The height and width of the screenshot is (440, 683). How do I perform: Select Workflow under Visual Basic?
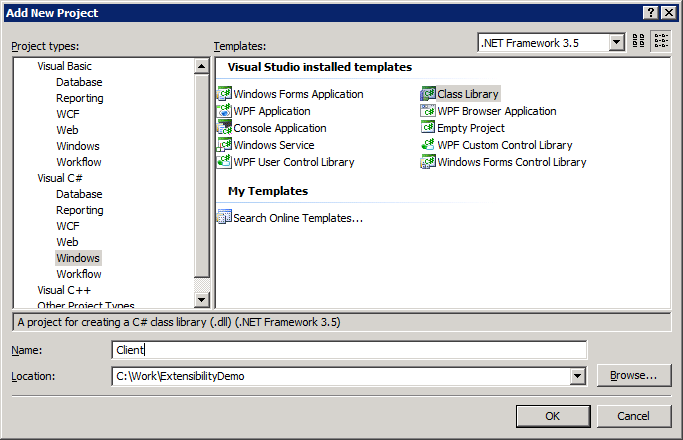click(79, 162)
